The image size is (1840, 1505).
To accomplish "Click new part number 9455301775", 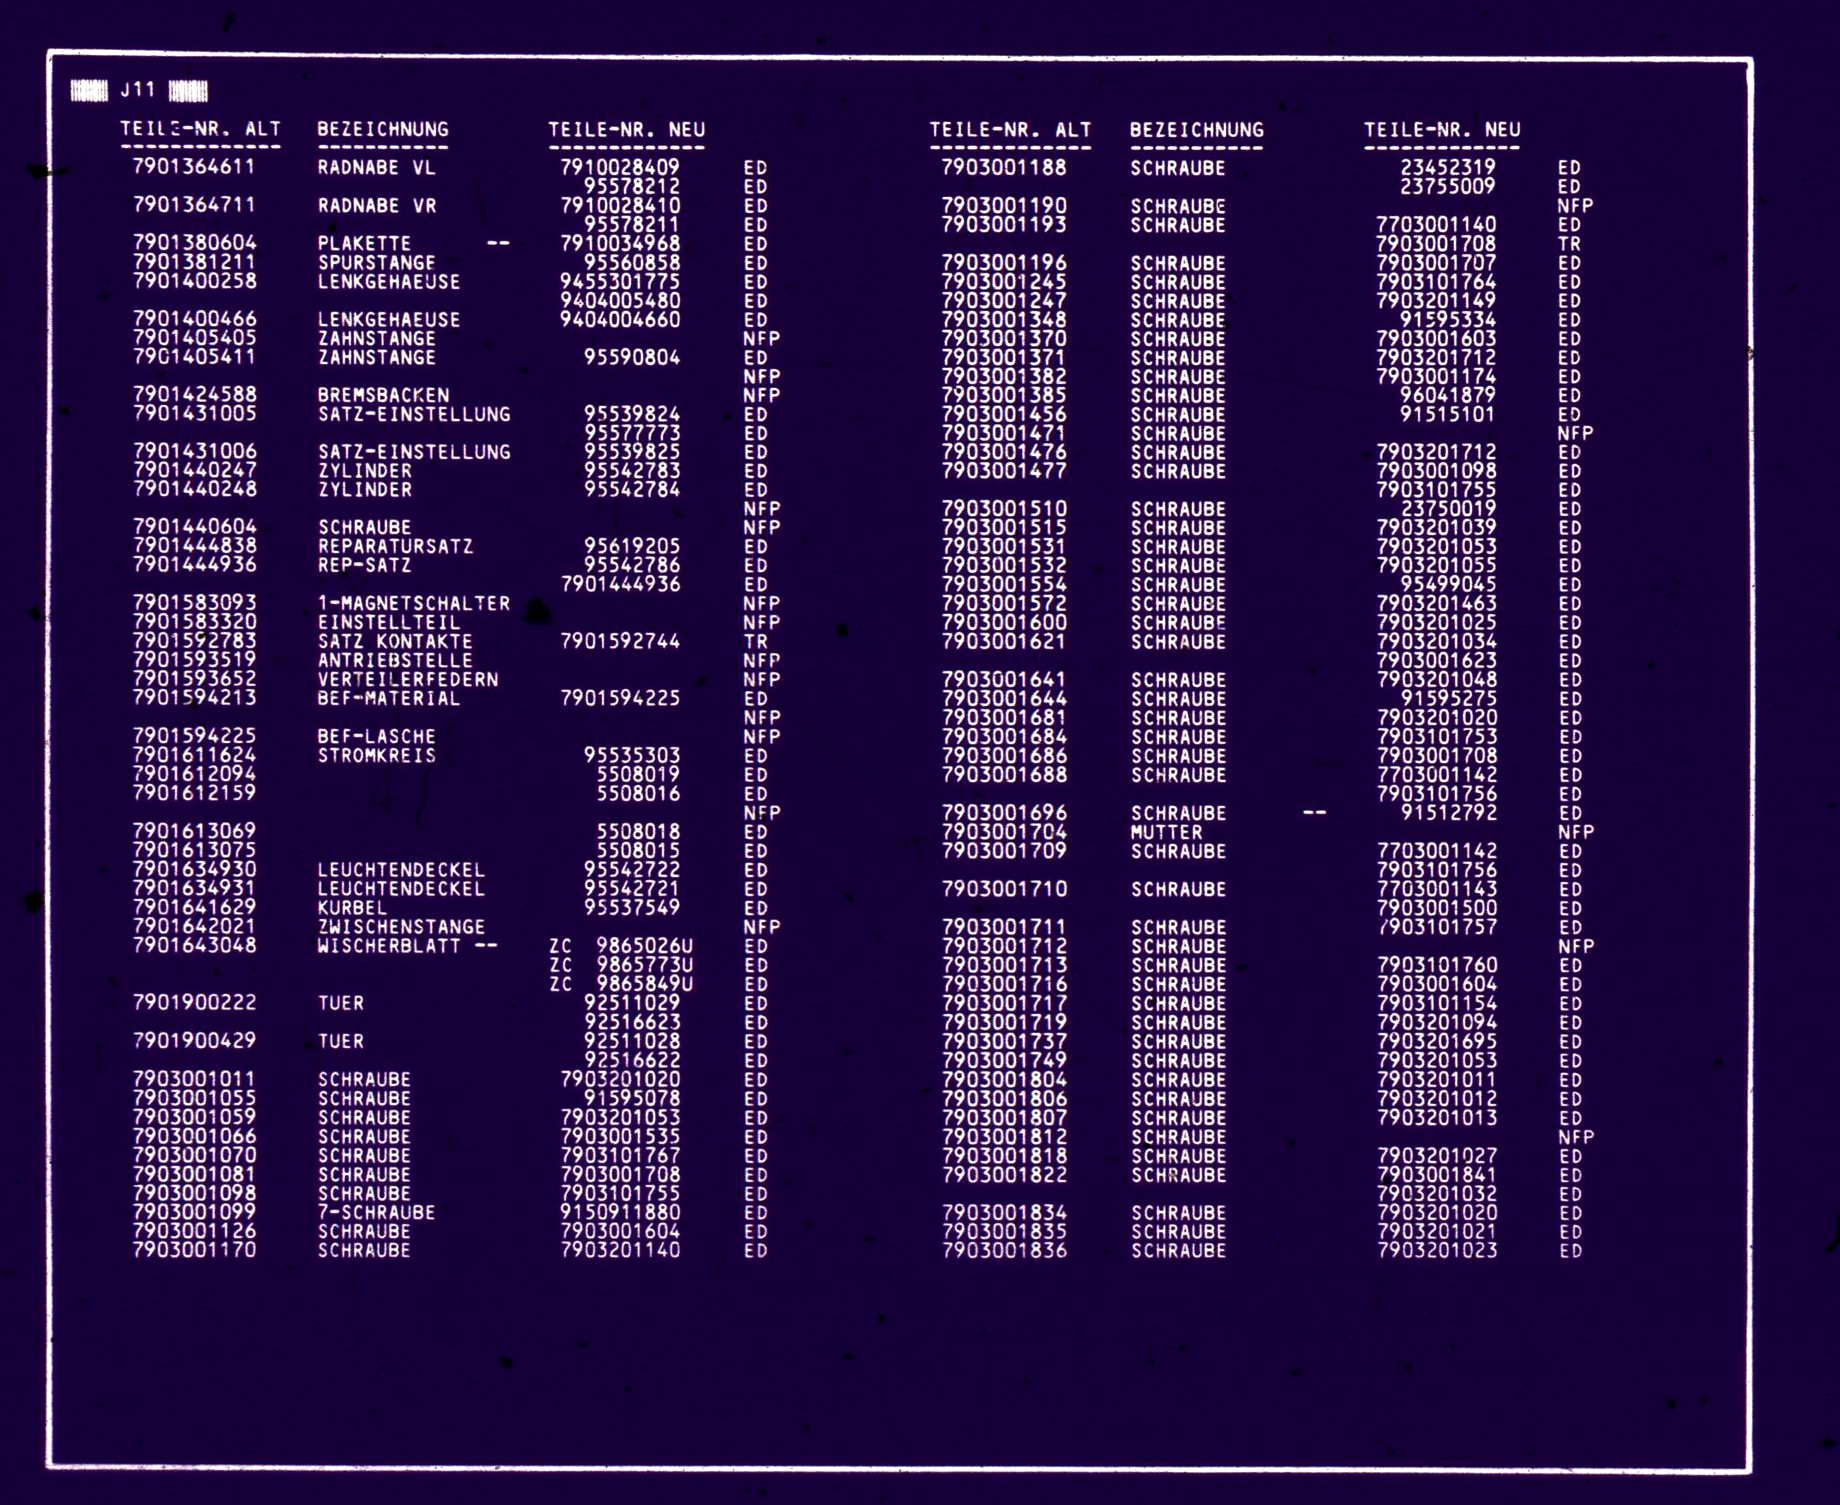I will tap(620, 281).
